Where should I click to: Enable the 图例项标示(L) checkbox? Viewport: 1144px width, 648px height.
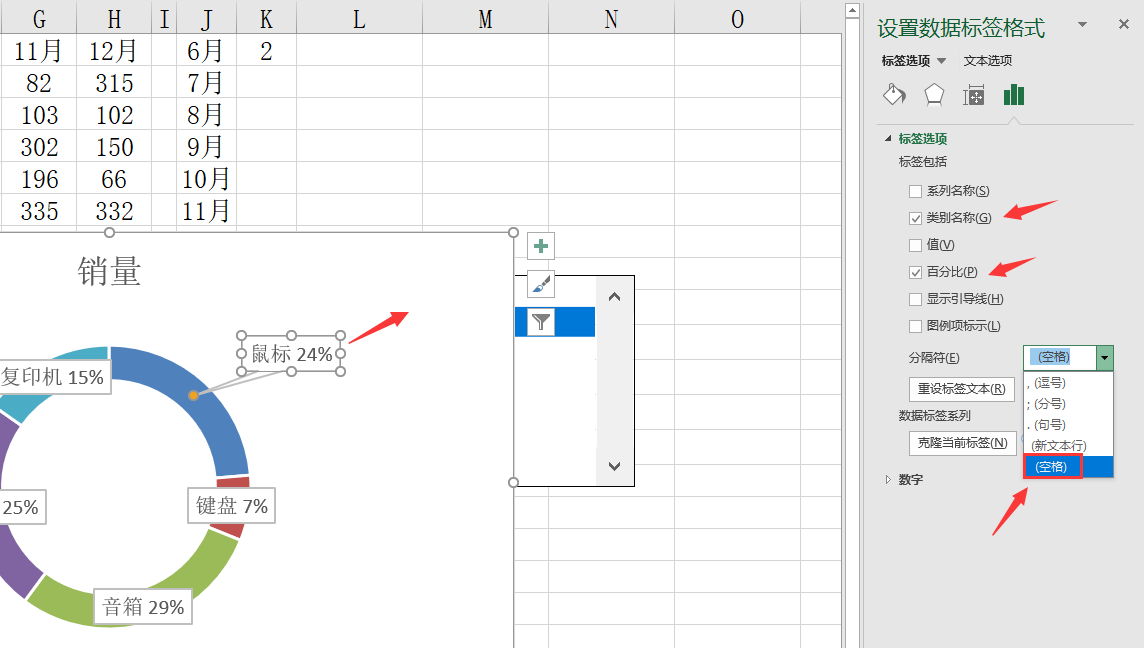click(916, 326)
